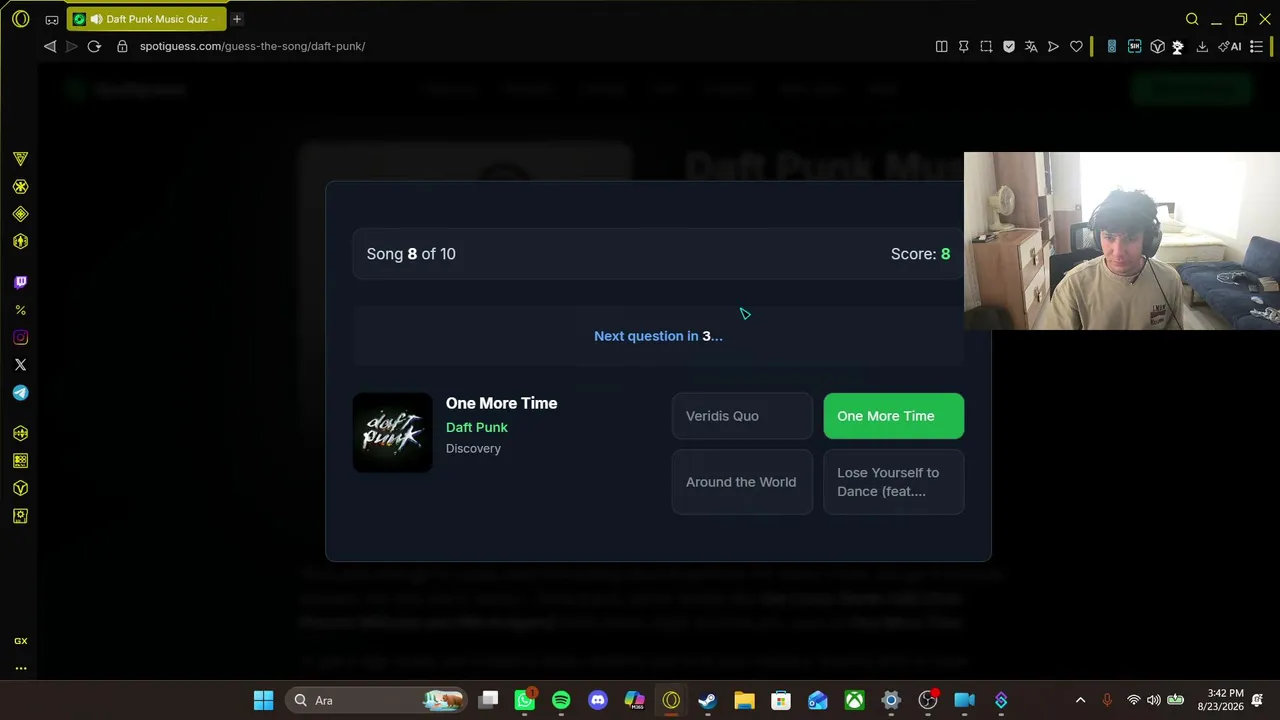
Task: Open sidebar three-dots setup menu
Action: [x=20, y=668]
